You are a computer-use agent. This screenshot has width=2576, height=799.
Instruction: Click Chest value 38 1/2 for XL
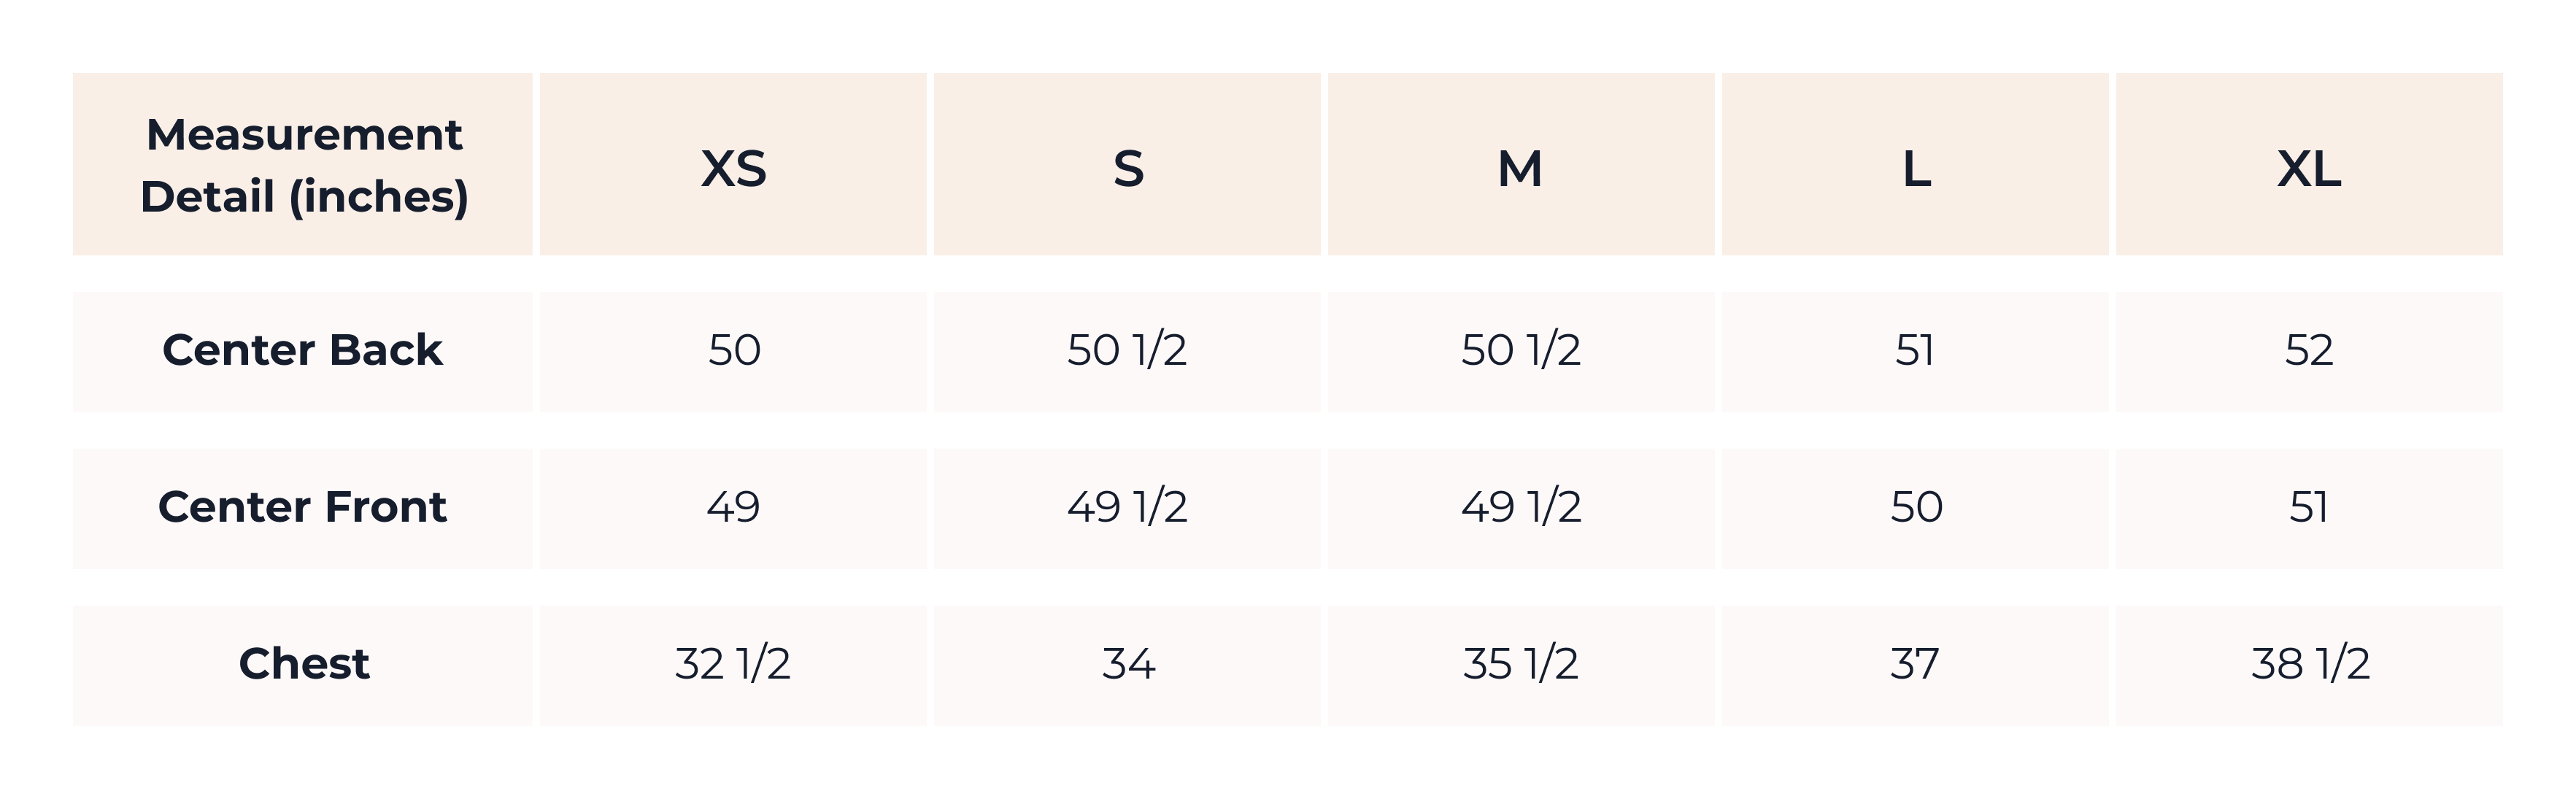coord(2309,665)
